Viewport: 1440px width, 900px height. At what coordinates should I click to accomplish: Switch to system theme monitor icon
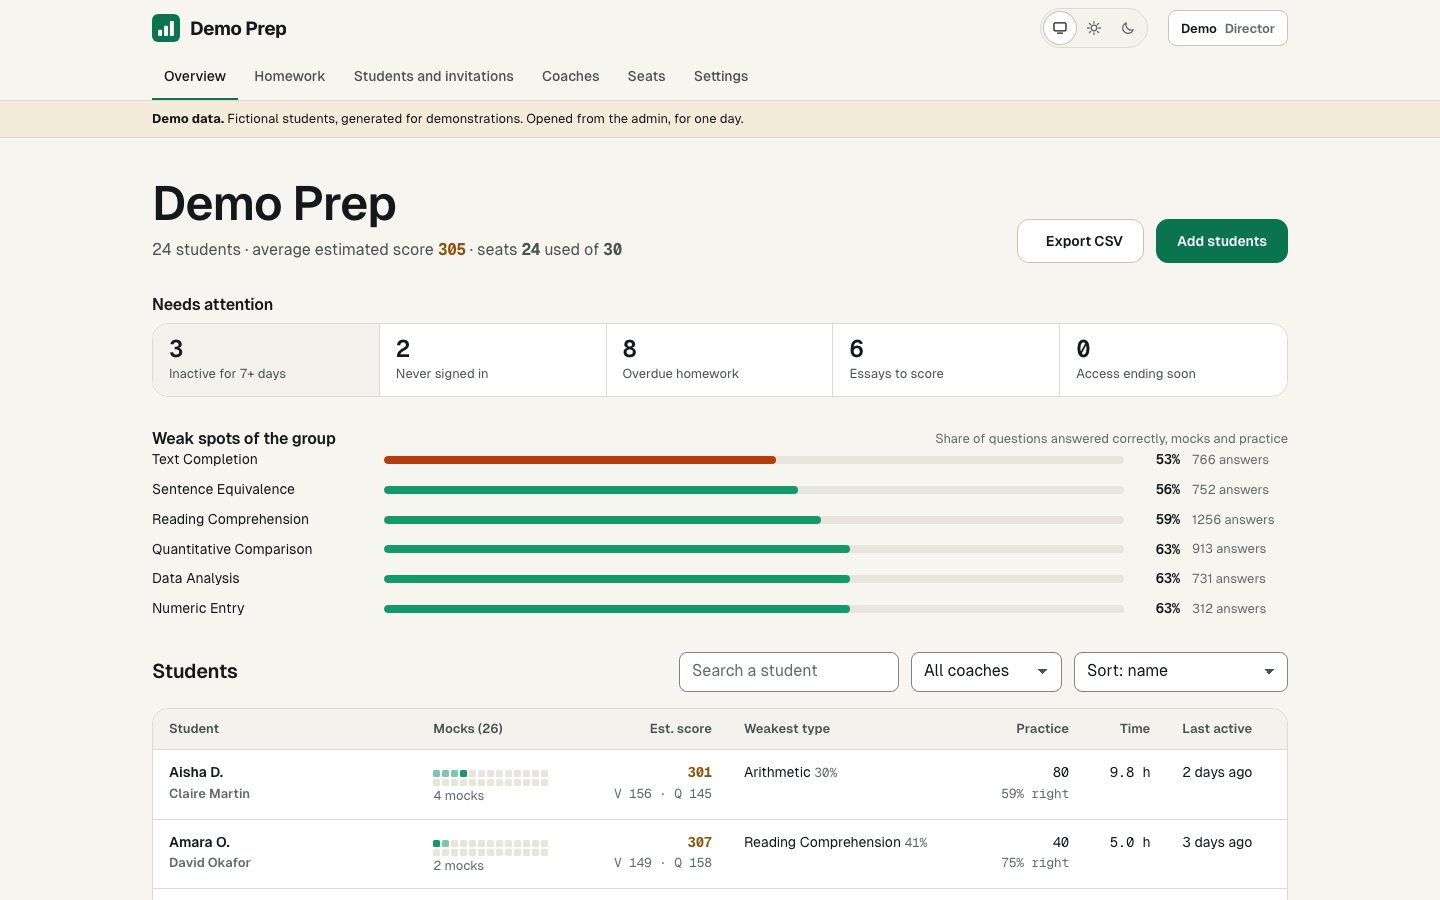[1060, 28]
